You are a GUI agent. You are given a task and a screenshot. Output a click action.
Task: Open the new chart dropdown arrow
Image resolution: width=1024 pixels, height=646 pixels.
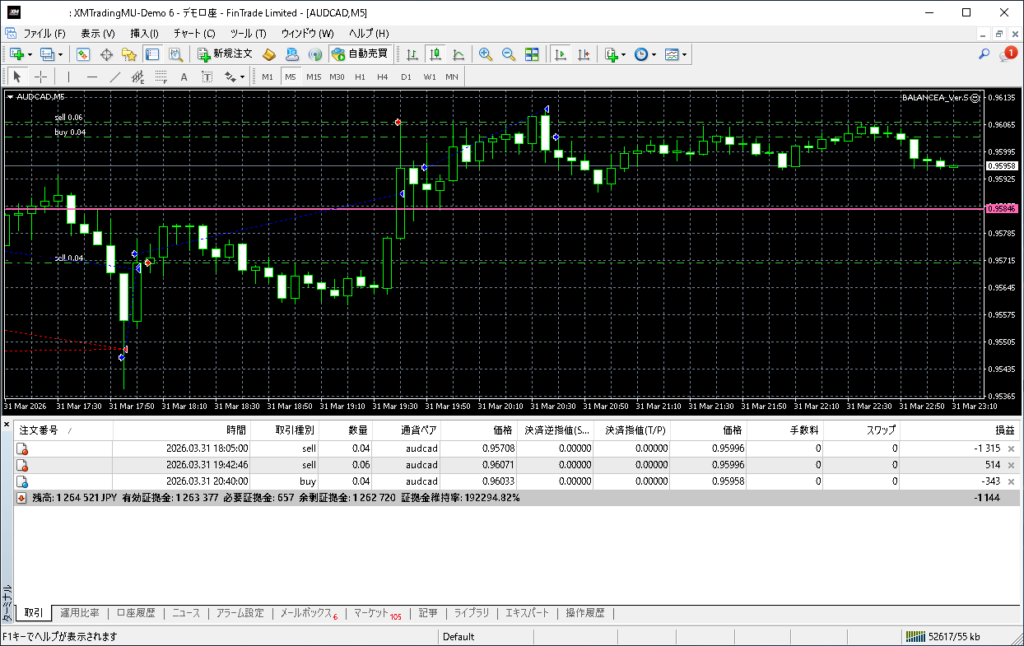(30, 54)
